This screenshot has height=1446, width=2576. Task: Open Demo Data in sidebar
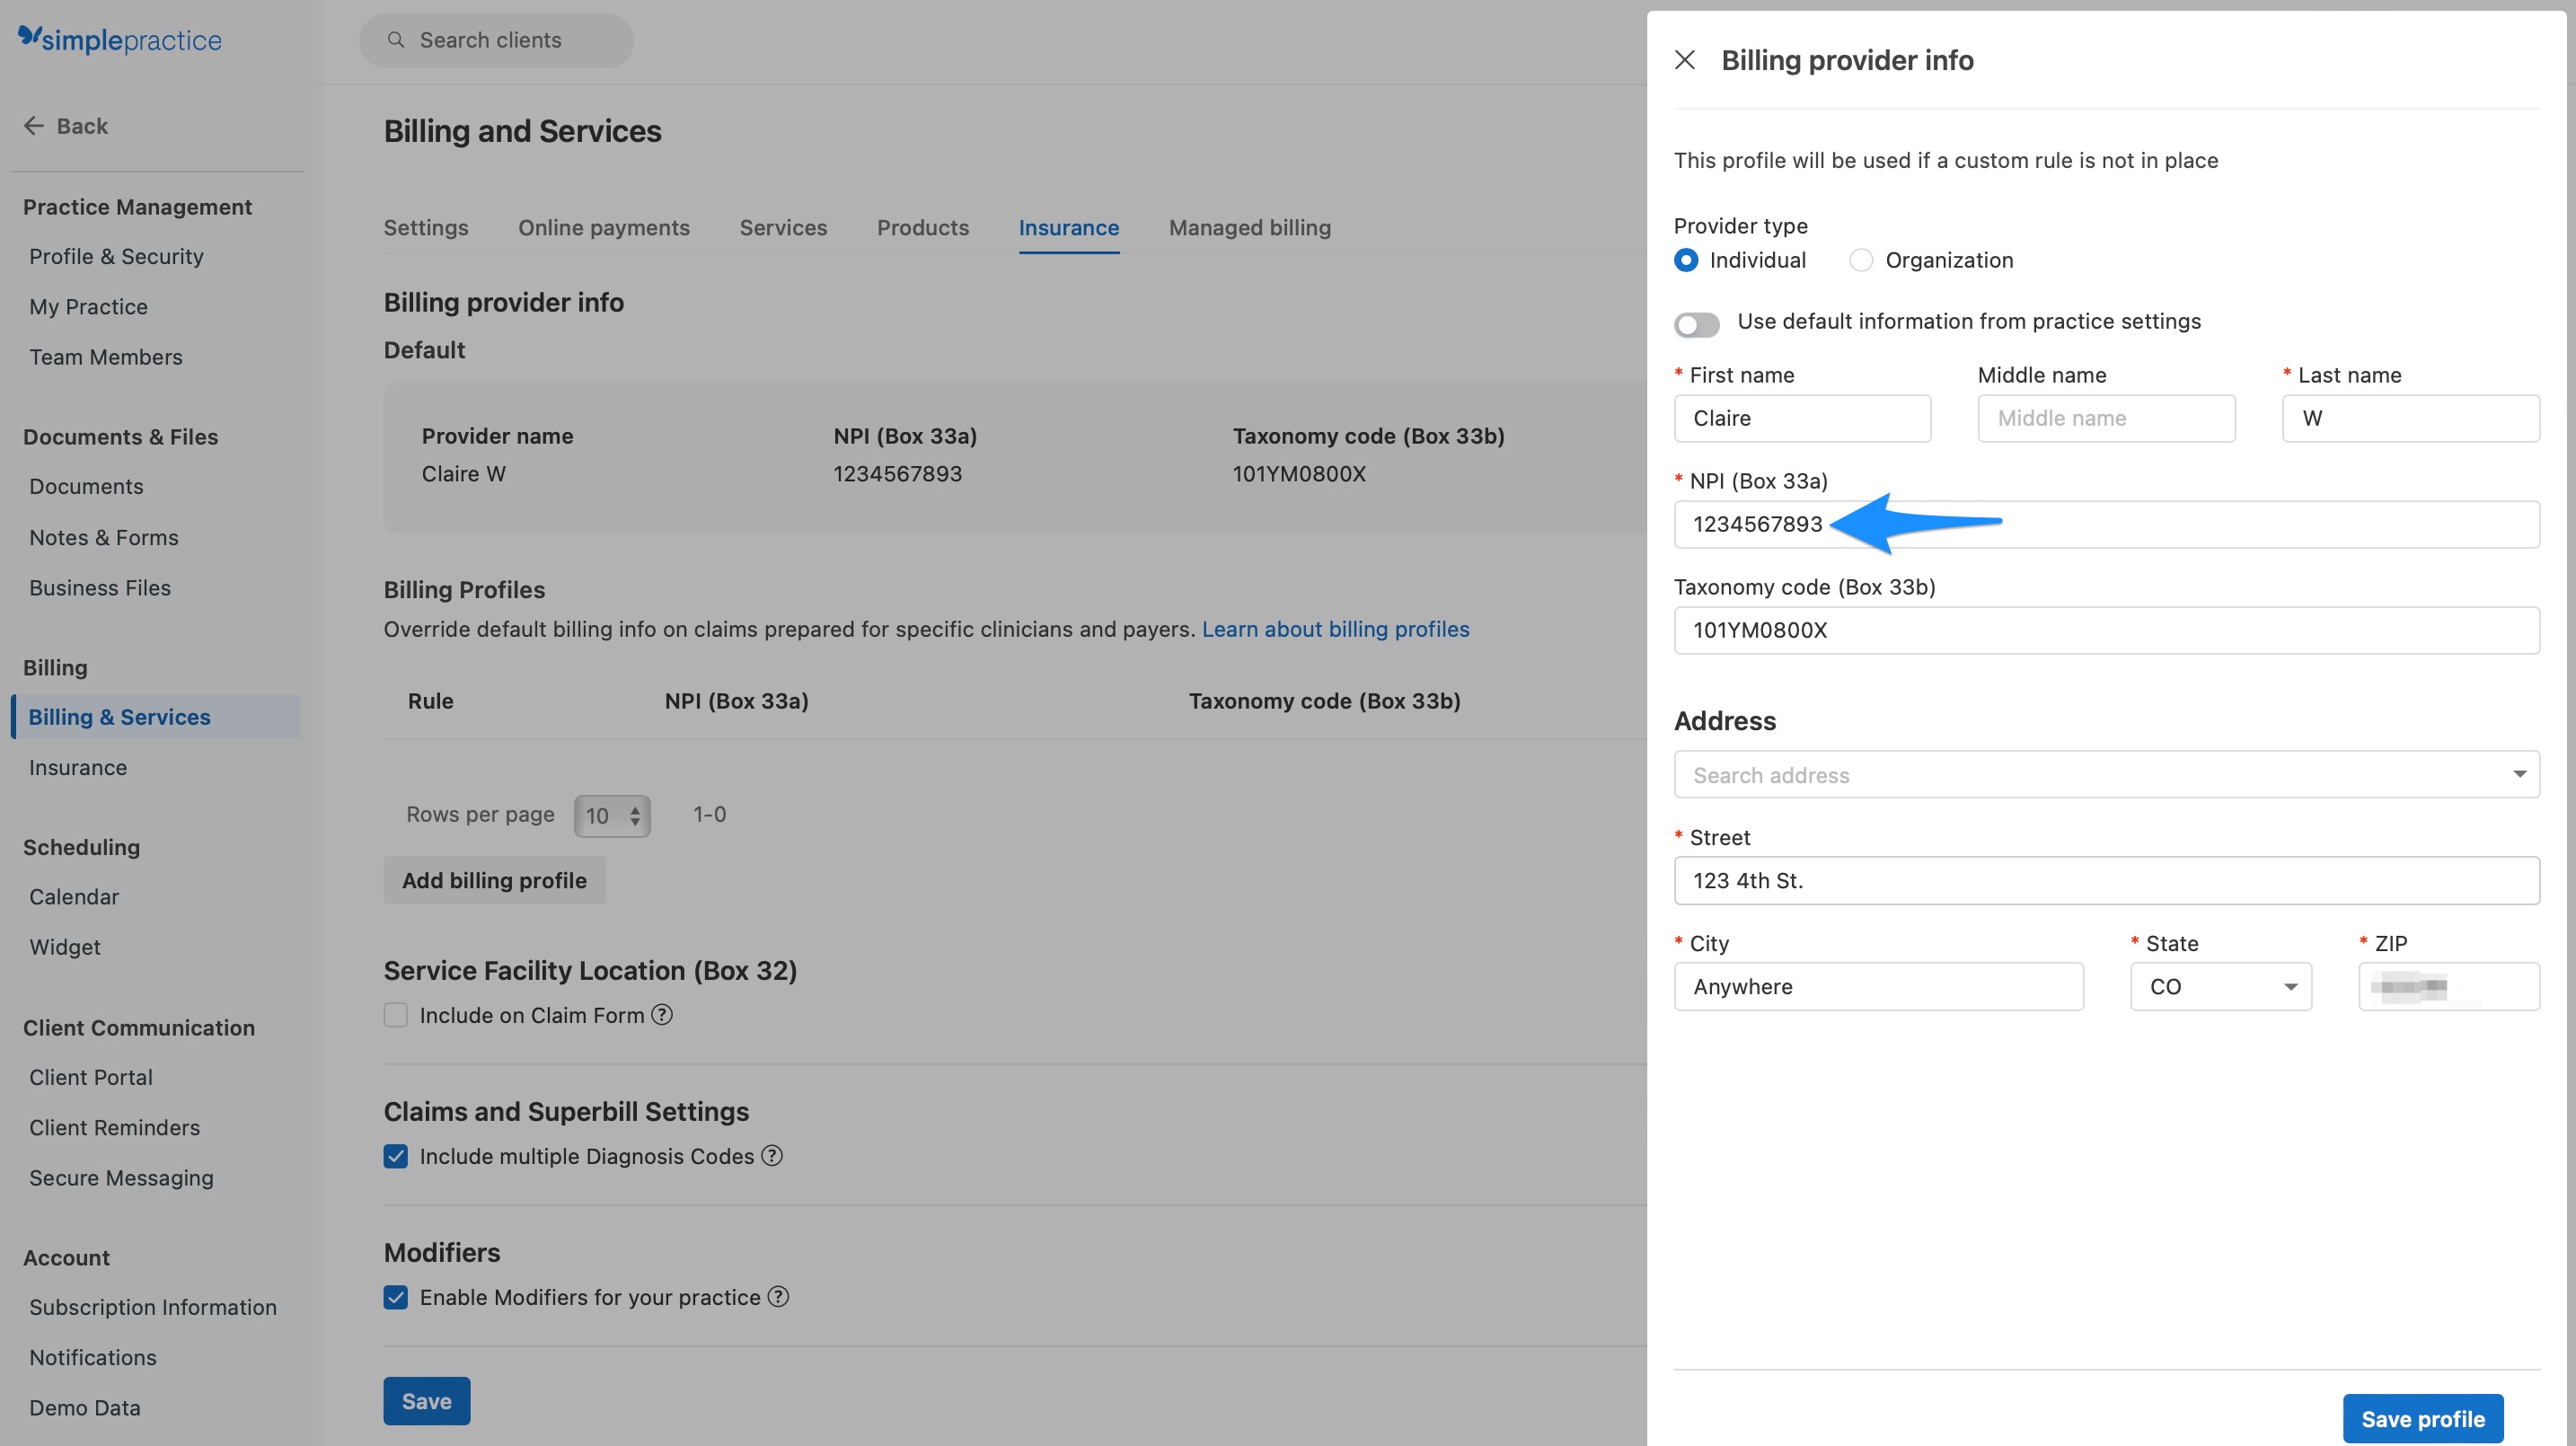click(85, 1408)
